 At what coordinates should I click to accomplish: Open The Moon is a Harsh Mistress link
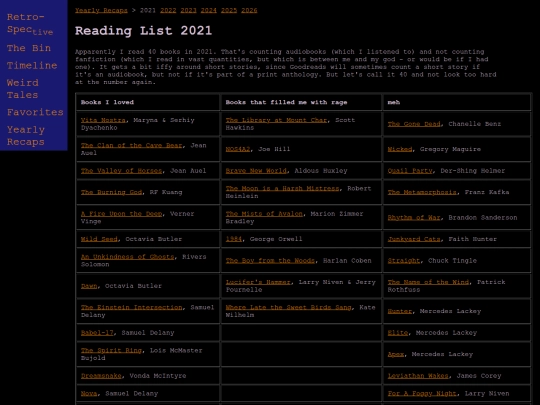(x=282, y=188)
